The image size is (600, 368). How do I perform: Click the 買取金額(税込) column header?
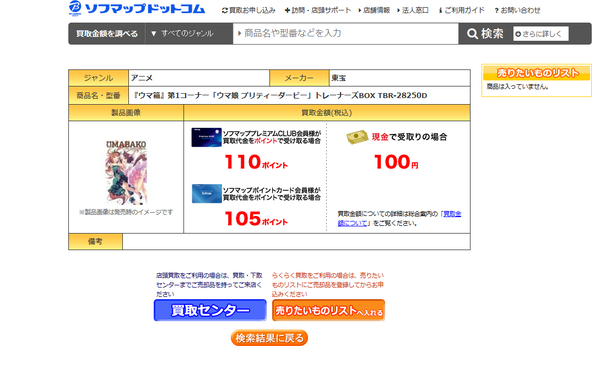(327, 113)
